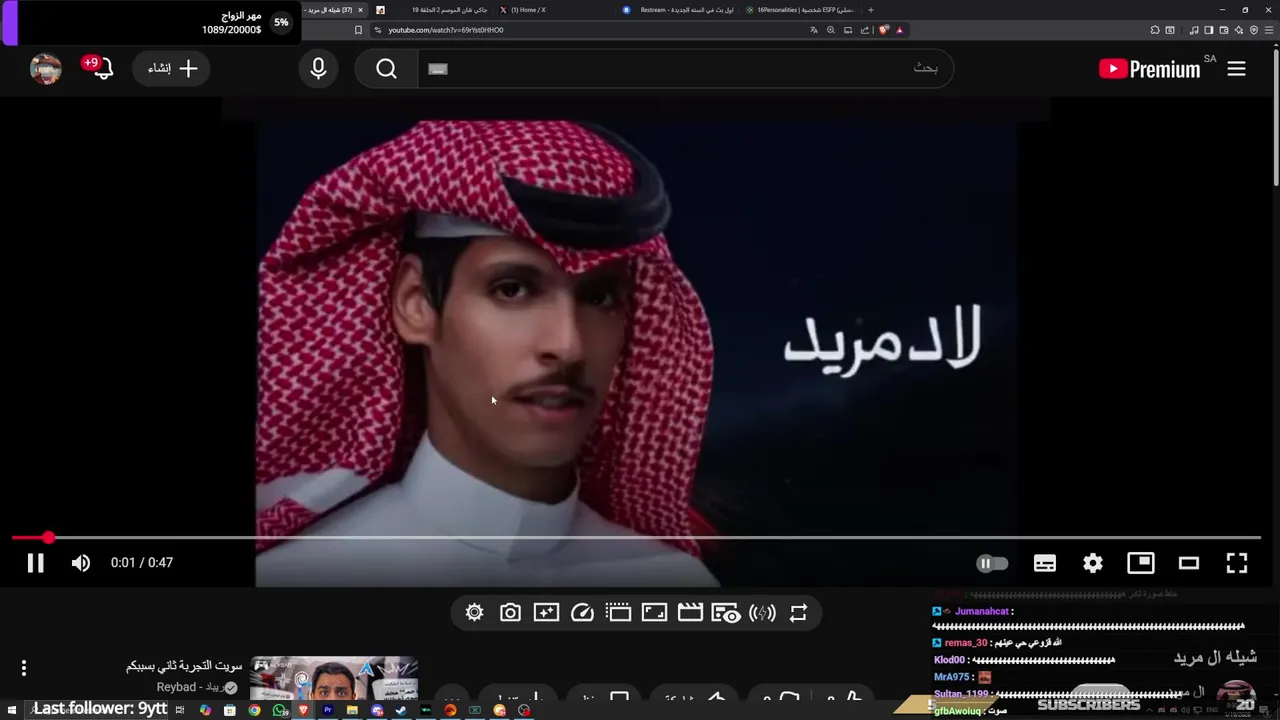Click the page vertical scrollbar thumb
Image resolution: width=1280 pixels, height=720 pixels.
tap(1275, 120)
